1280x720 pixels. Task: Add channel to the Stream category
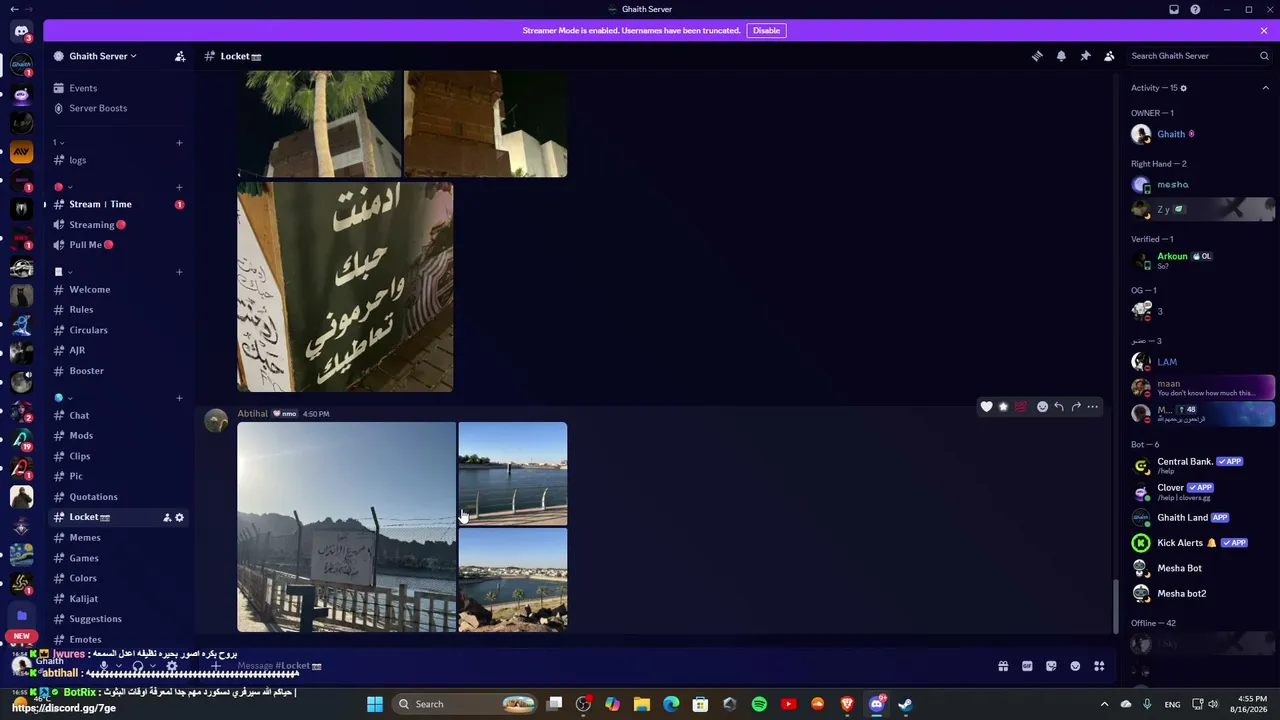179,187
